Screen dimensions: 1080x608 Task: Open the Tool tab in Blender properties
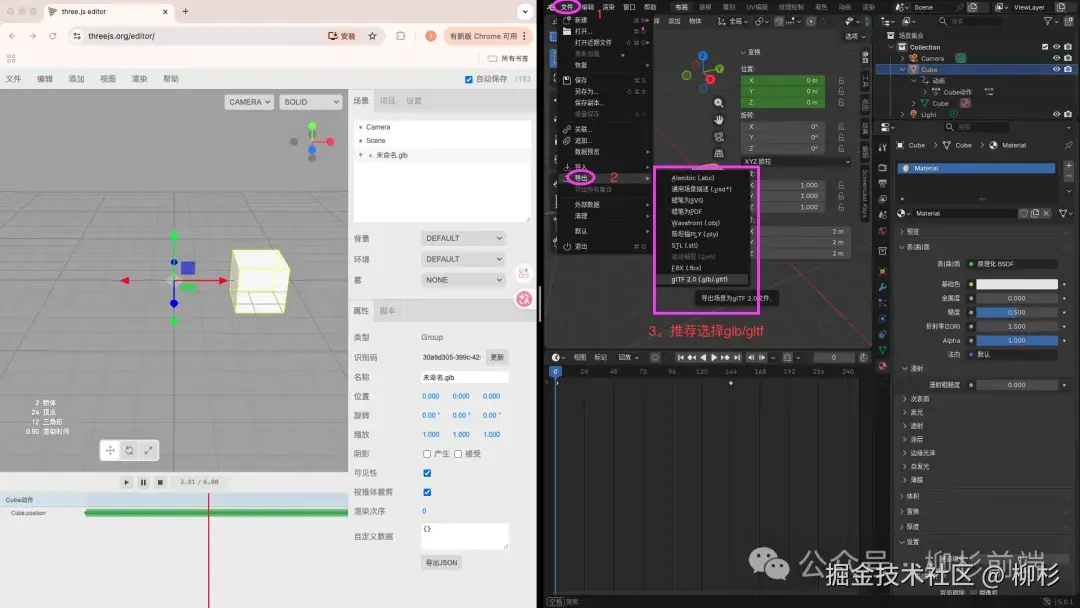[x=882, y=147]
